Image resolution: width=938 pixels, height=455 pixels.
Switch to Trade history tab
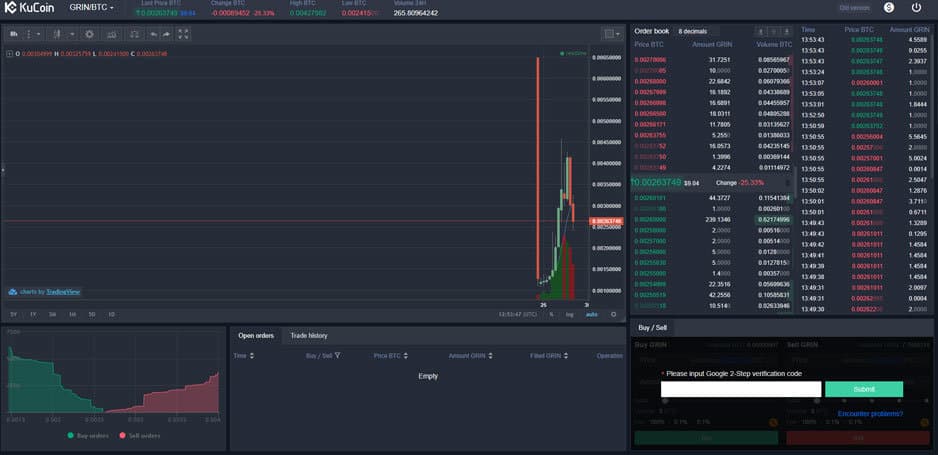pos(309,335)
